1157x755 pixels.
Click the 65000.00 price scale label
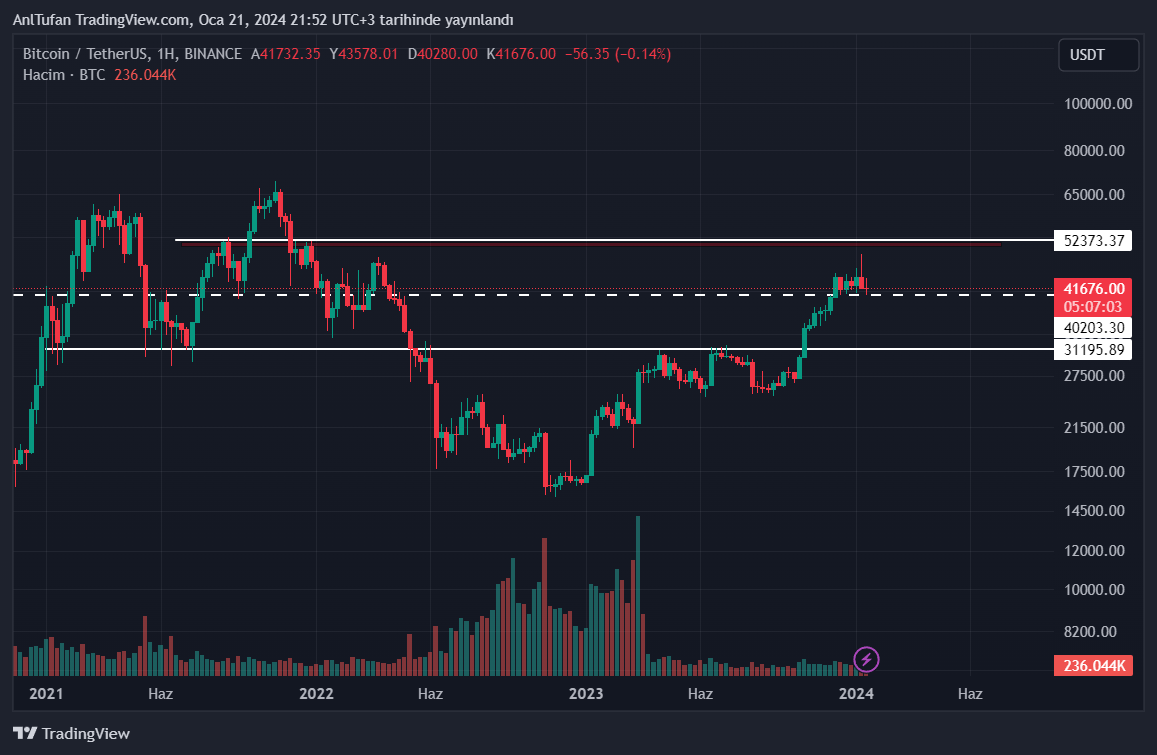pos(1097,195)
